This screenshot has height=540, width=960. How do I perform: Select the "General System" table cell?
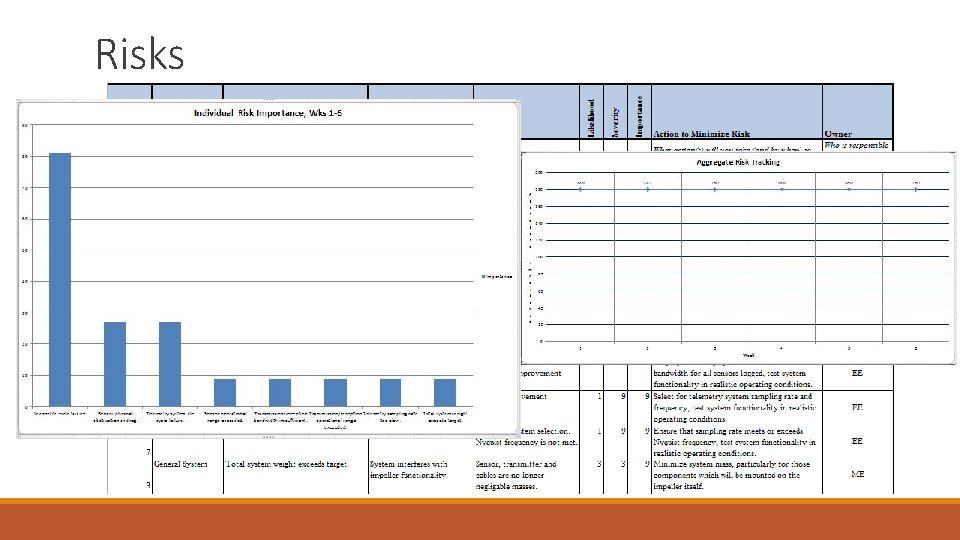click(x=181, y=464)
